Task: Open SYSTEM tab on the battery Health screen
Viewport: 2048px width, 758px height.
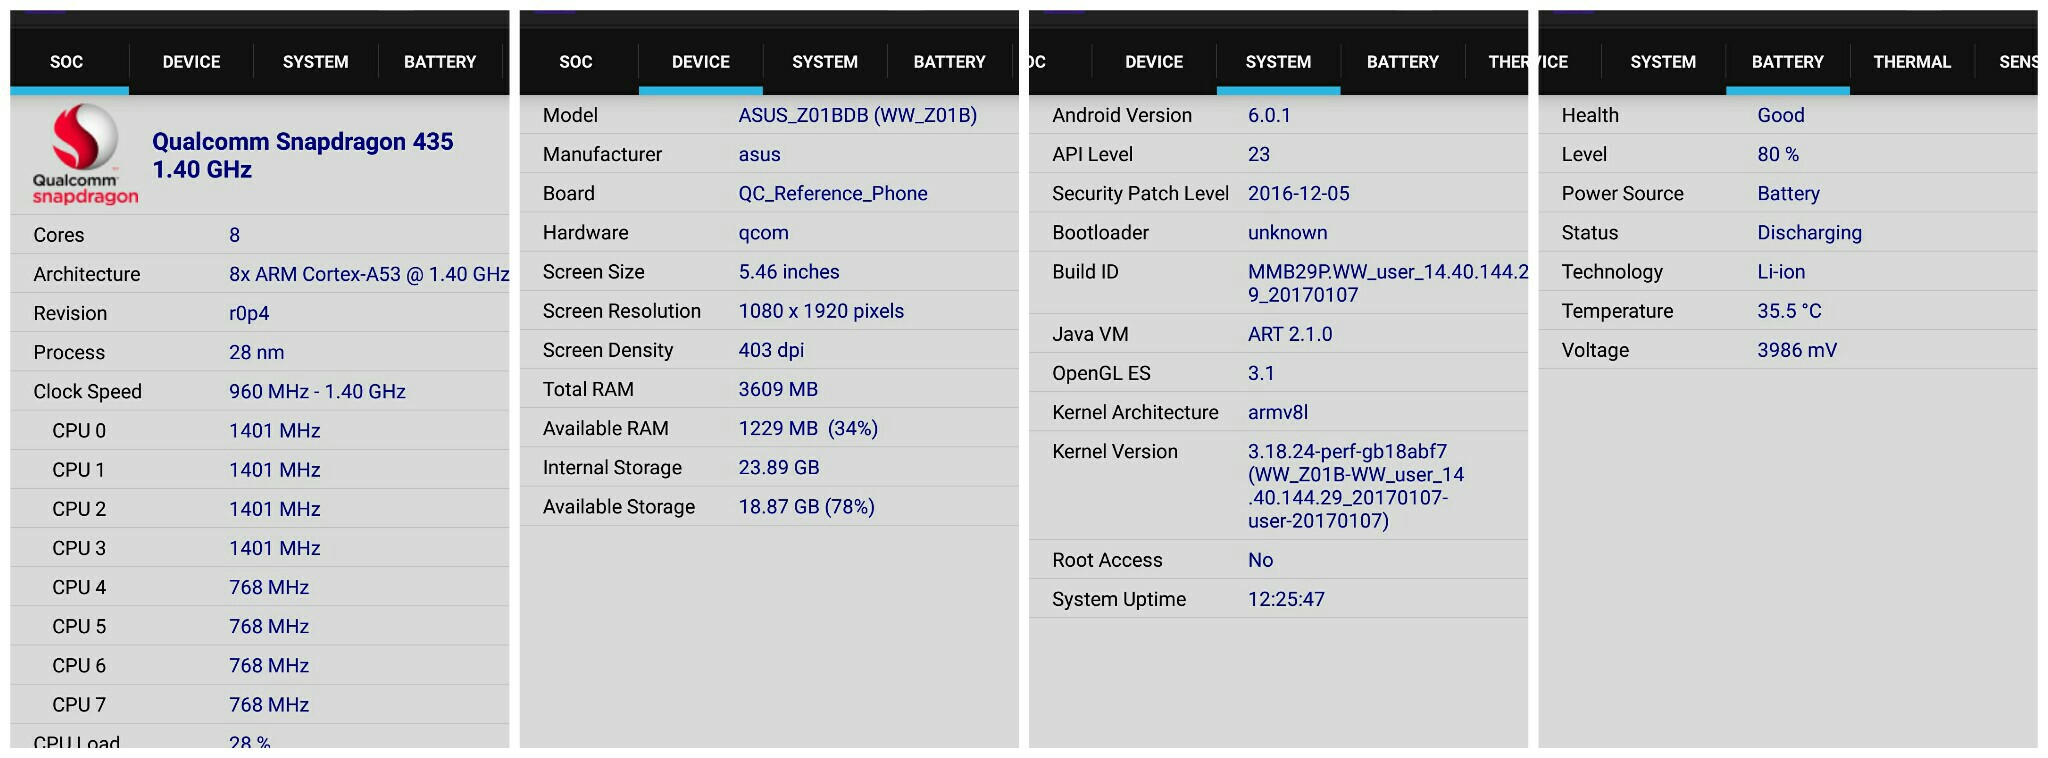Action: tap(1663, 62)
